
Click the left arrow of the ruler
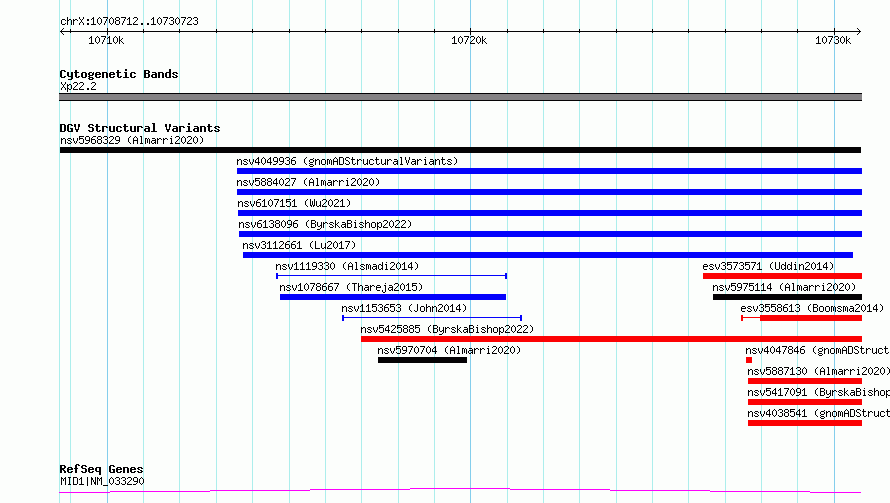click(x=63, y=32)
